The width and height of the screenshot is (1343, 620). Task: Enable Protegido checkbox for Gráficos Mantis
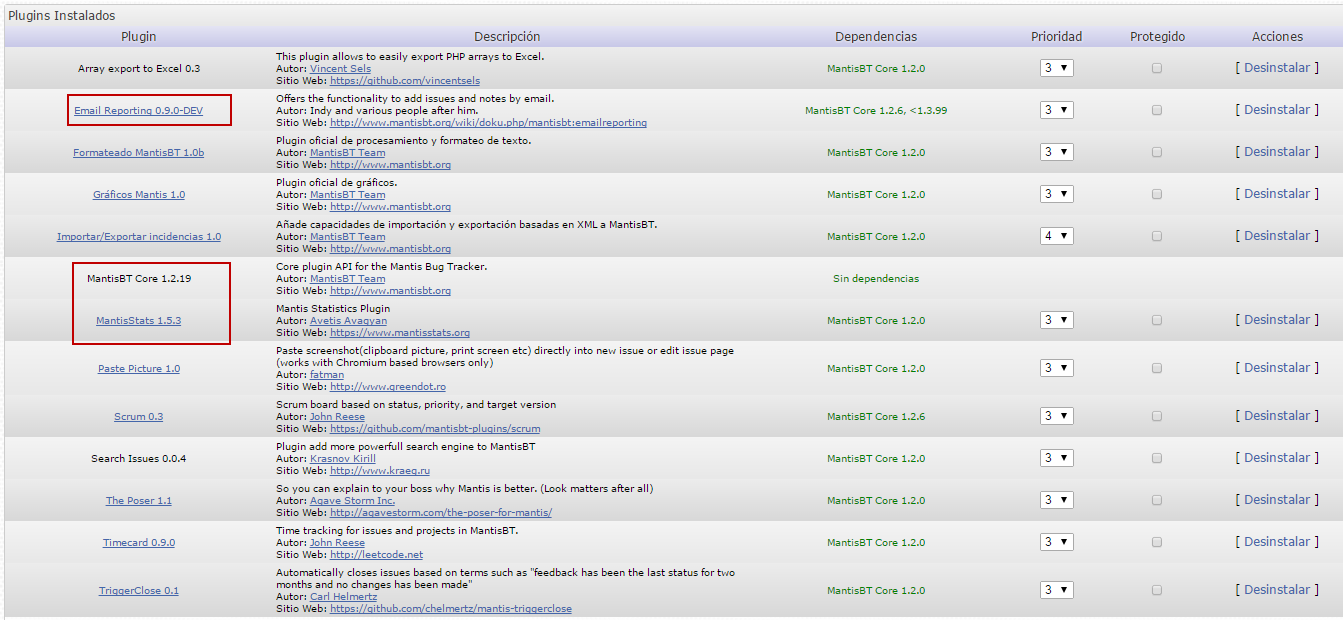[x=1157, y=195]
